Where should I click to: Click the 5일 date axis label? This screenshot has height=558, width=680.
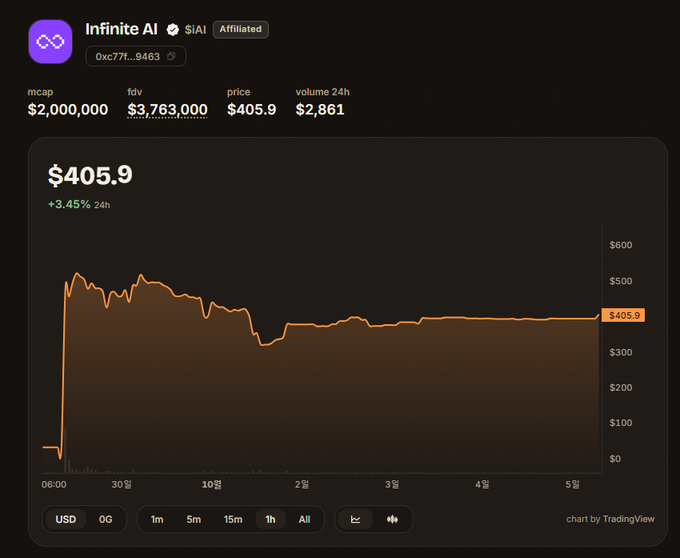click(x=572, y=484)
